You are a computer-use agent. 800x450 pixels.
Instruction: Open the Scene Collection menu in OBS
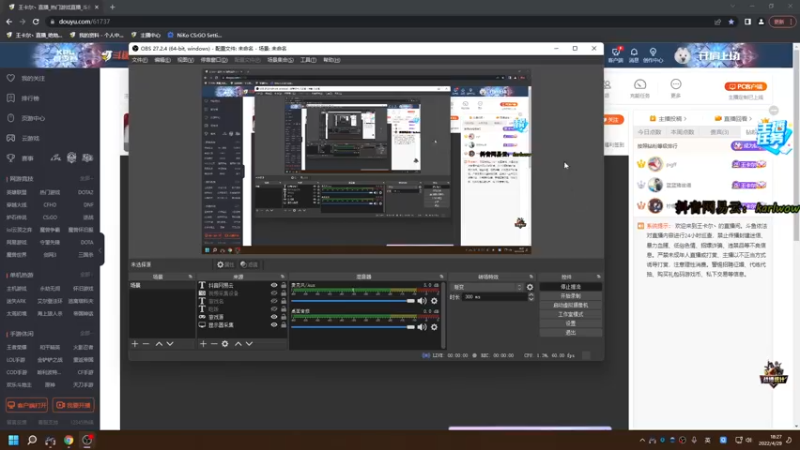280,60
